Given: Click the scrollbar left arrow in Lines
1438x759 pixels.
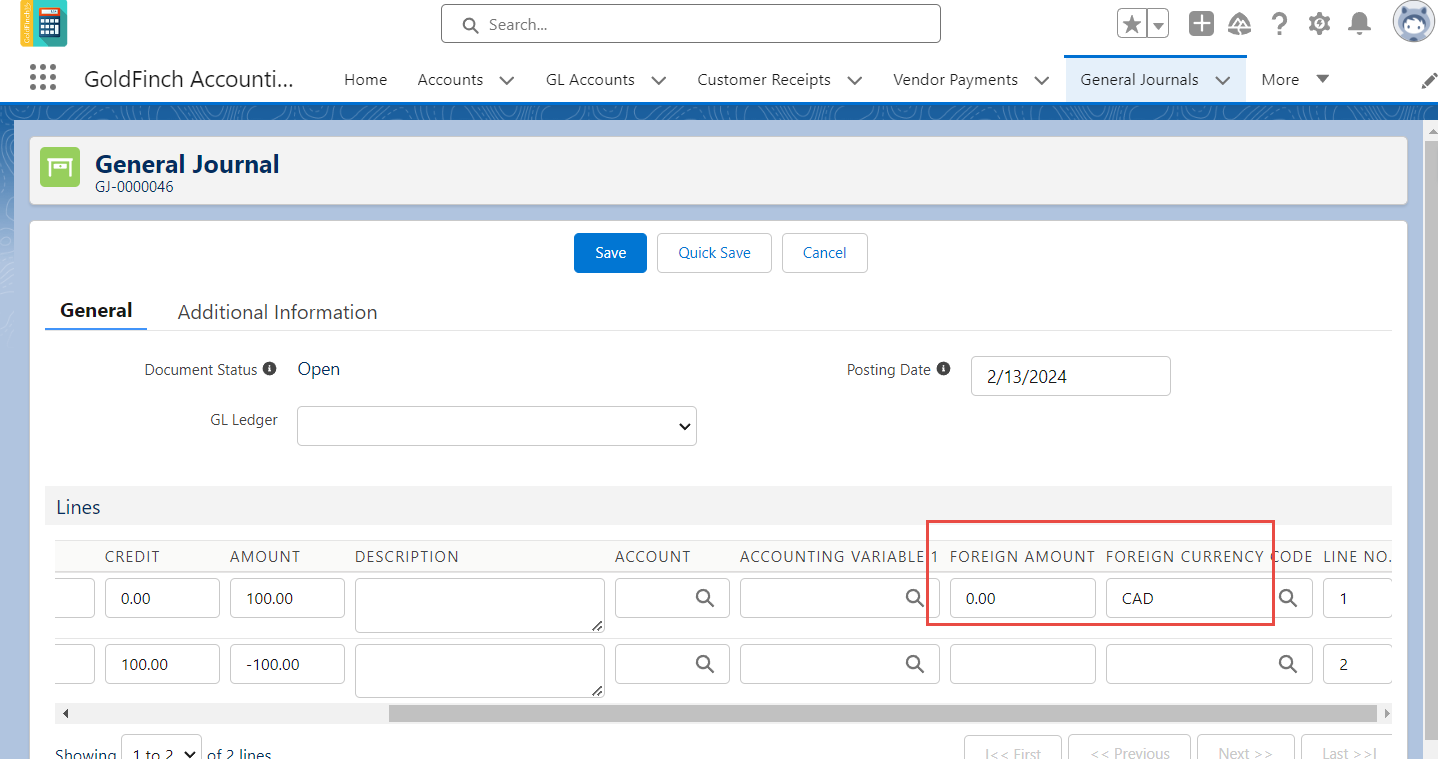Looking at the screenshot, I should (65, 713).
